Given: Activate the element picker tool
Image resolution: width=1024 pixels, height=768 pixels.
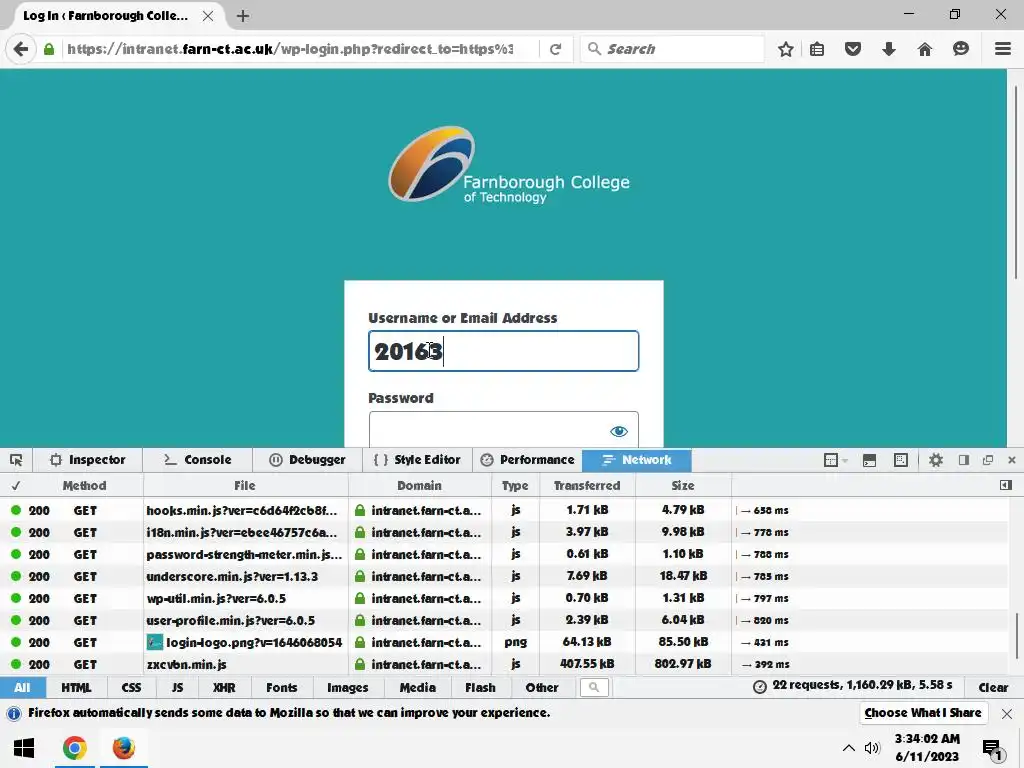Looking at the screenshot, I should click(x=16, y=460).
